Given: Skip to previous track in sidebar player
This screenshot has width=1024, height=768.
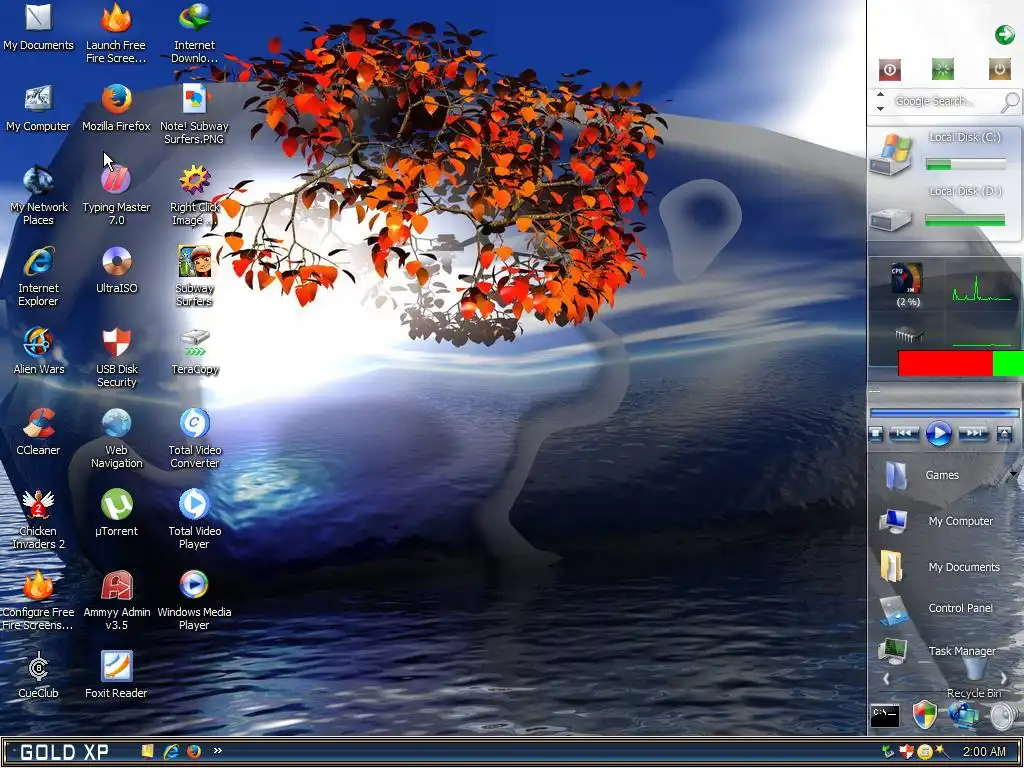Looking at the screenshot, I should [904, 433].
